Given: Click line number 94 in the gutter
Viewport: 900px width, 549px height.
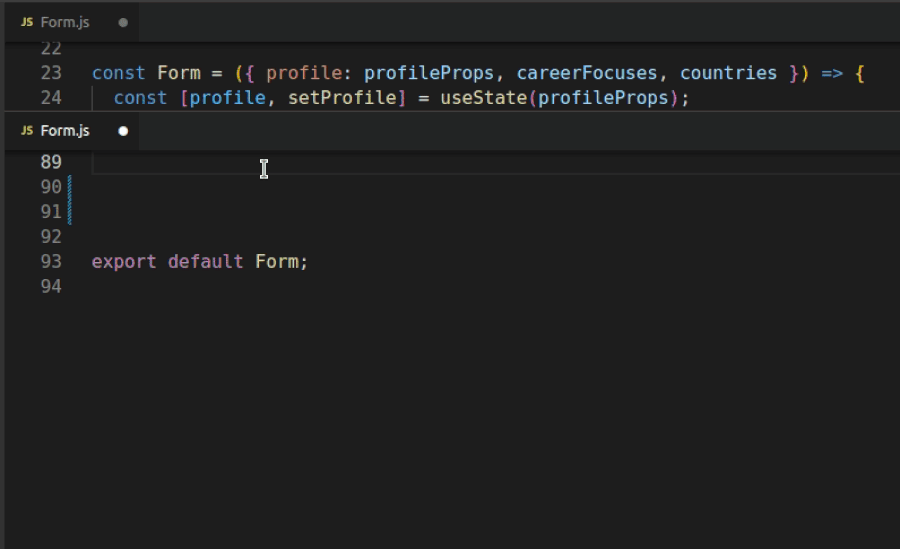Looking at the screenshot, I should tap(51, 287).
